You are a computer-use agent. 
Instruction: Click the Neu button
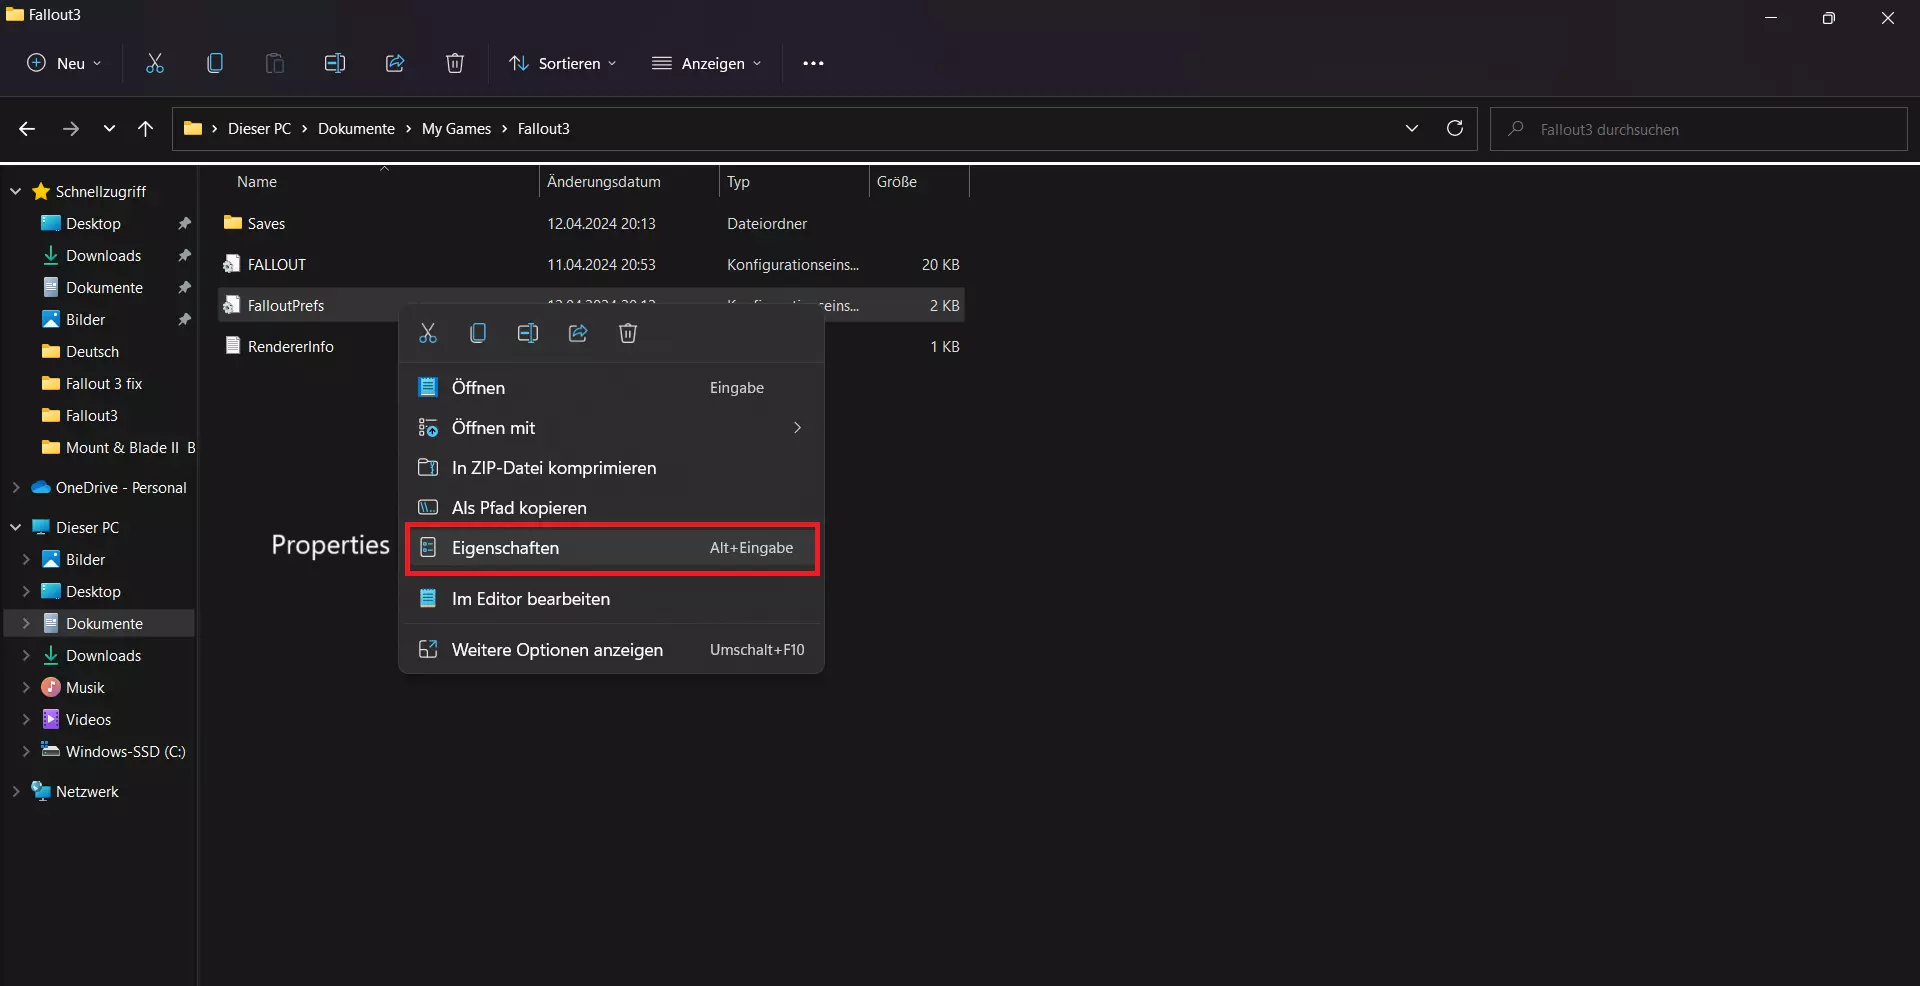(64, 63)
